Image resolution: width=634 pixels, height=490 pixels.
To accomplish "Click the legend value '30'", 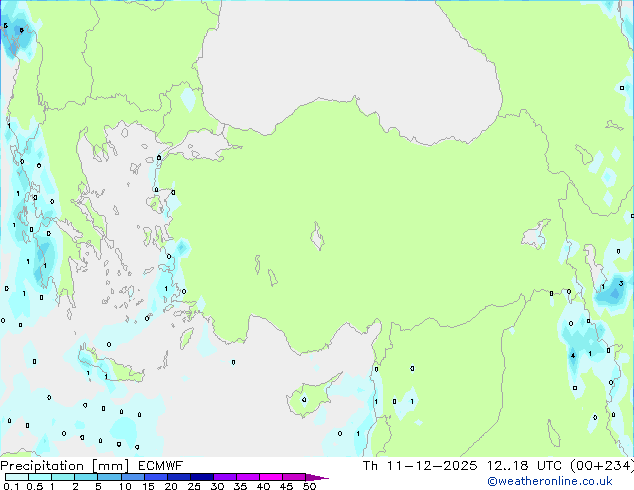I will pos(217,486).
